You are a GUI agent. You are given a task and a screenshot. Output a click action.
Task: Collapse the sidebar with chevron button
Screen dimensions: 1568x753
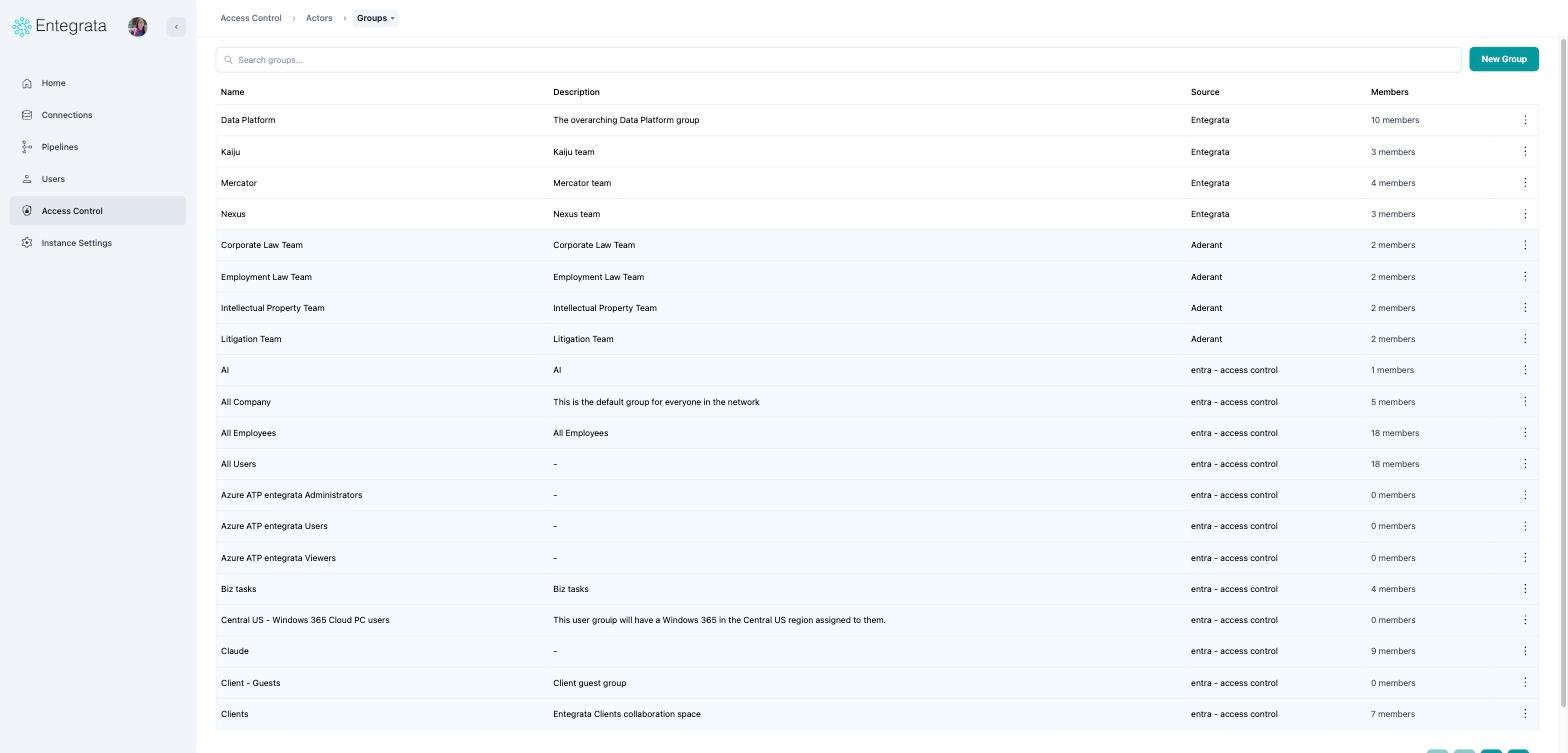[176, 27]
